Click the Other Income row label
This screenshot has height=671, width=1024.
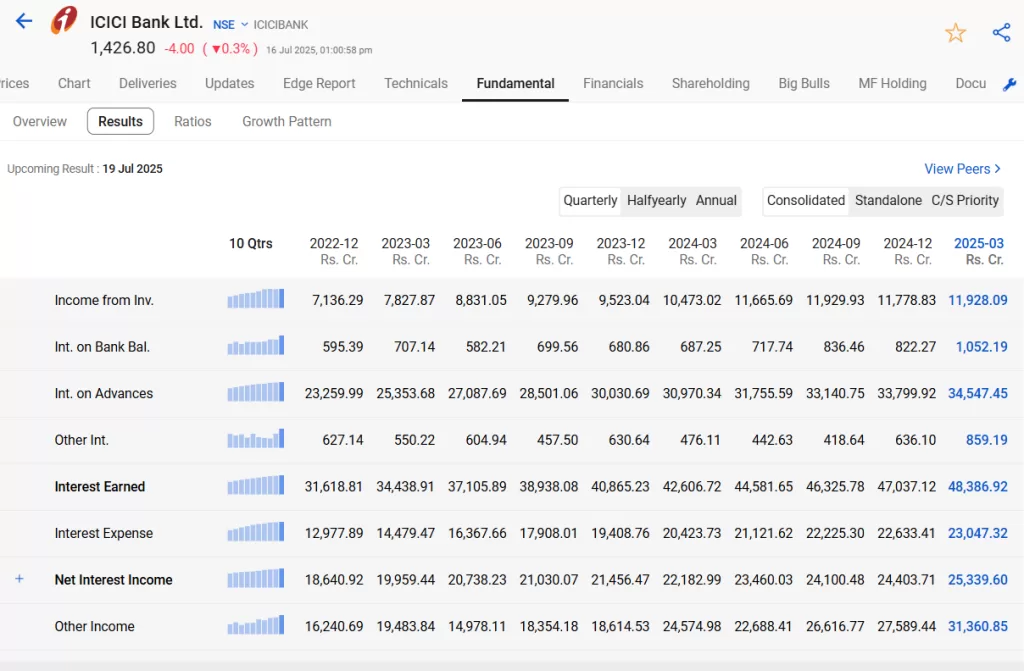click(95, 627)
